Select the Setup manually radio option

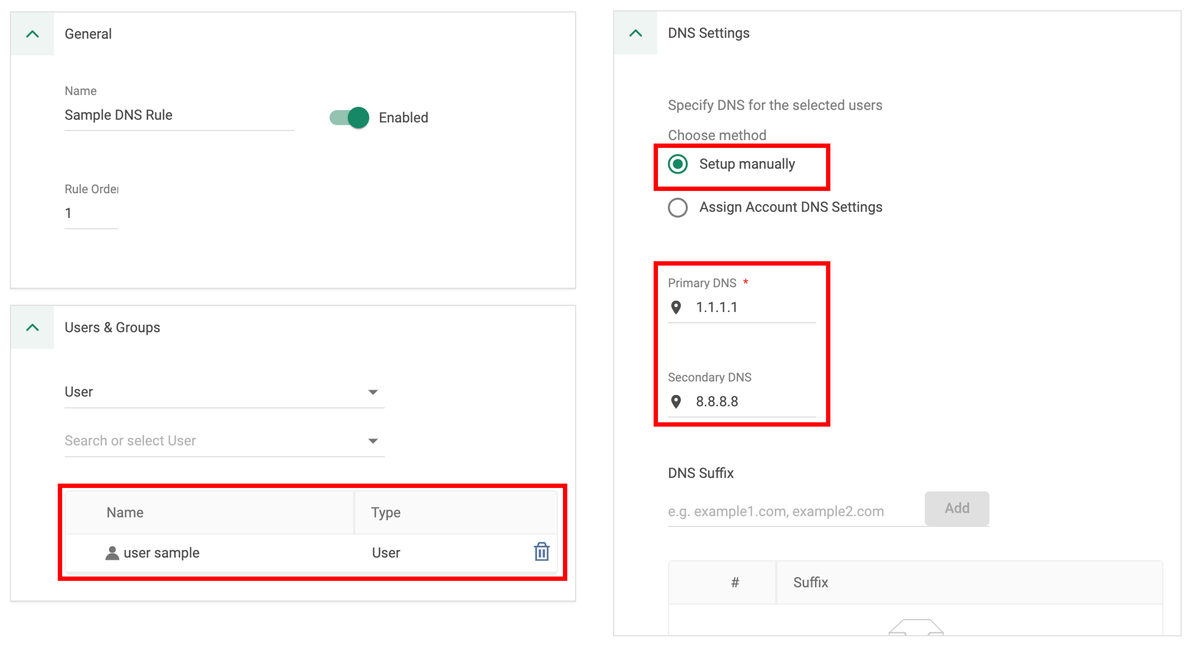click(678, 164)
